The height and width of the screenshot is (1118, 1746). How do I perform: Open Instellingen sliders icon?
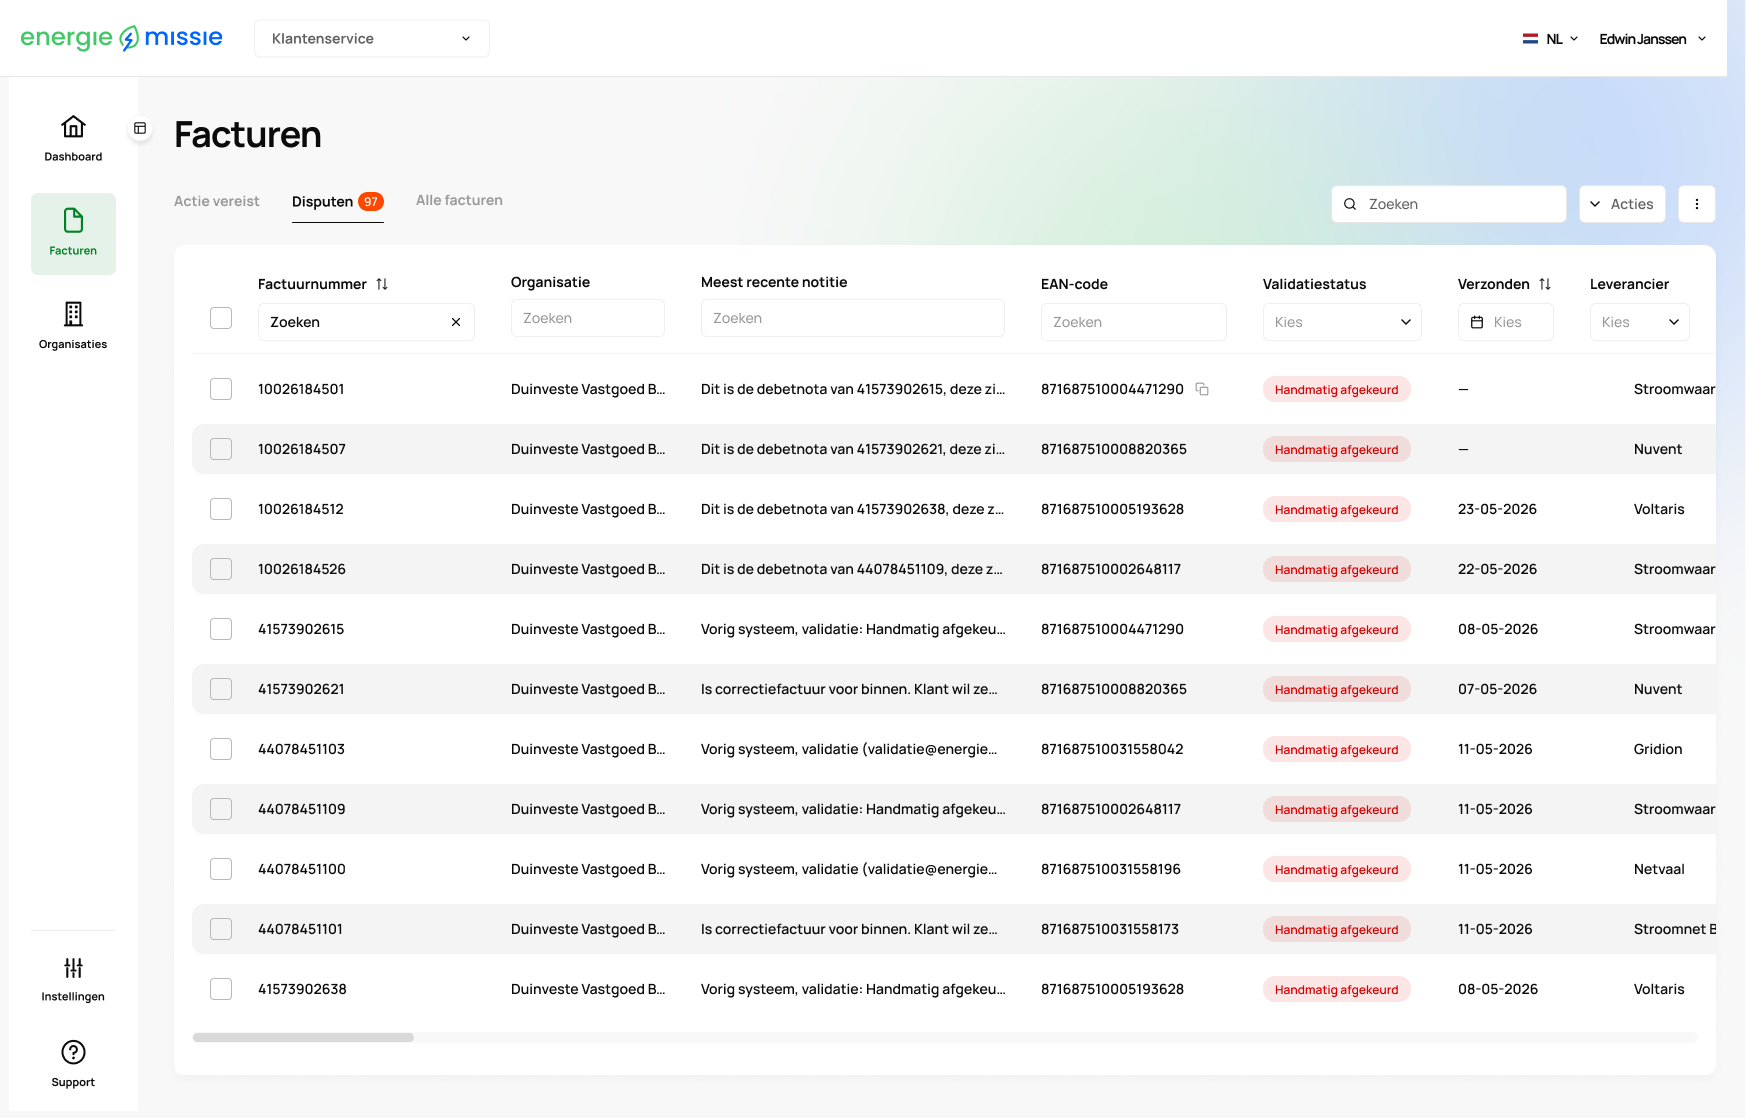tap(73, 967)
